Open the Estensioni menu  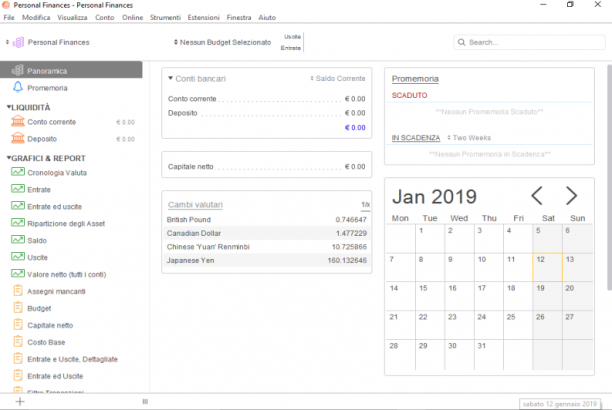click(203, 18)
